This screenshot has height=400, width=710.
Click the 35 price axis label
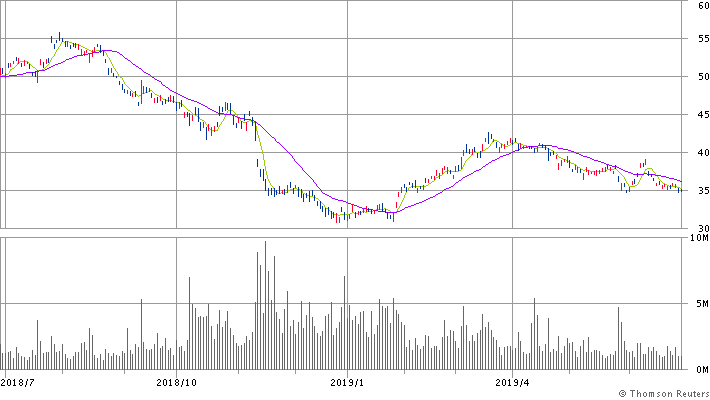coord(704,191)
